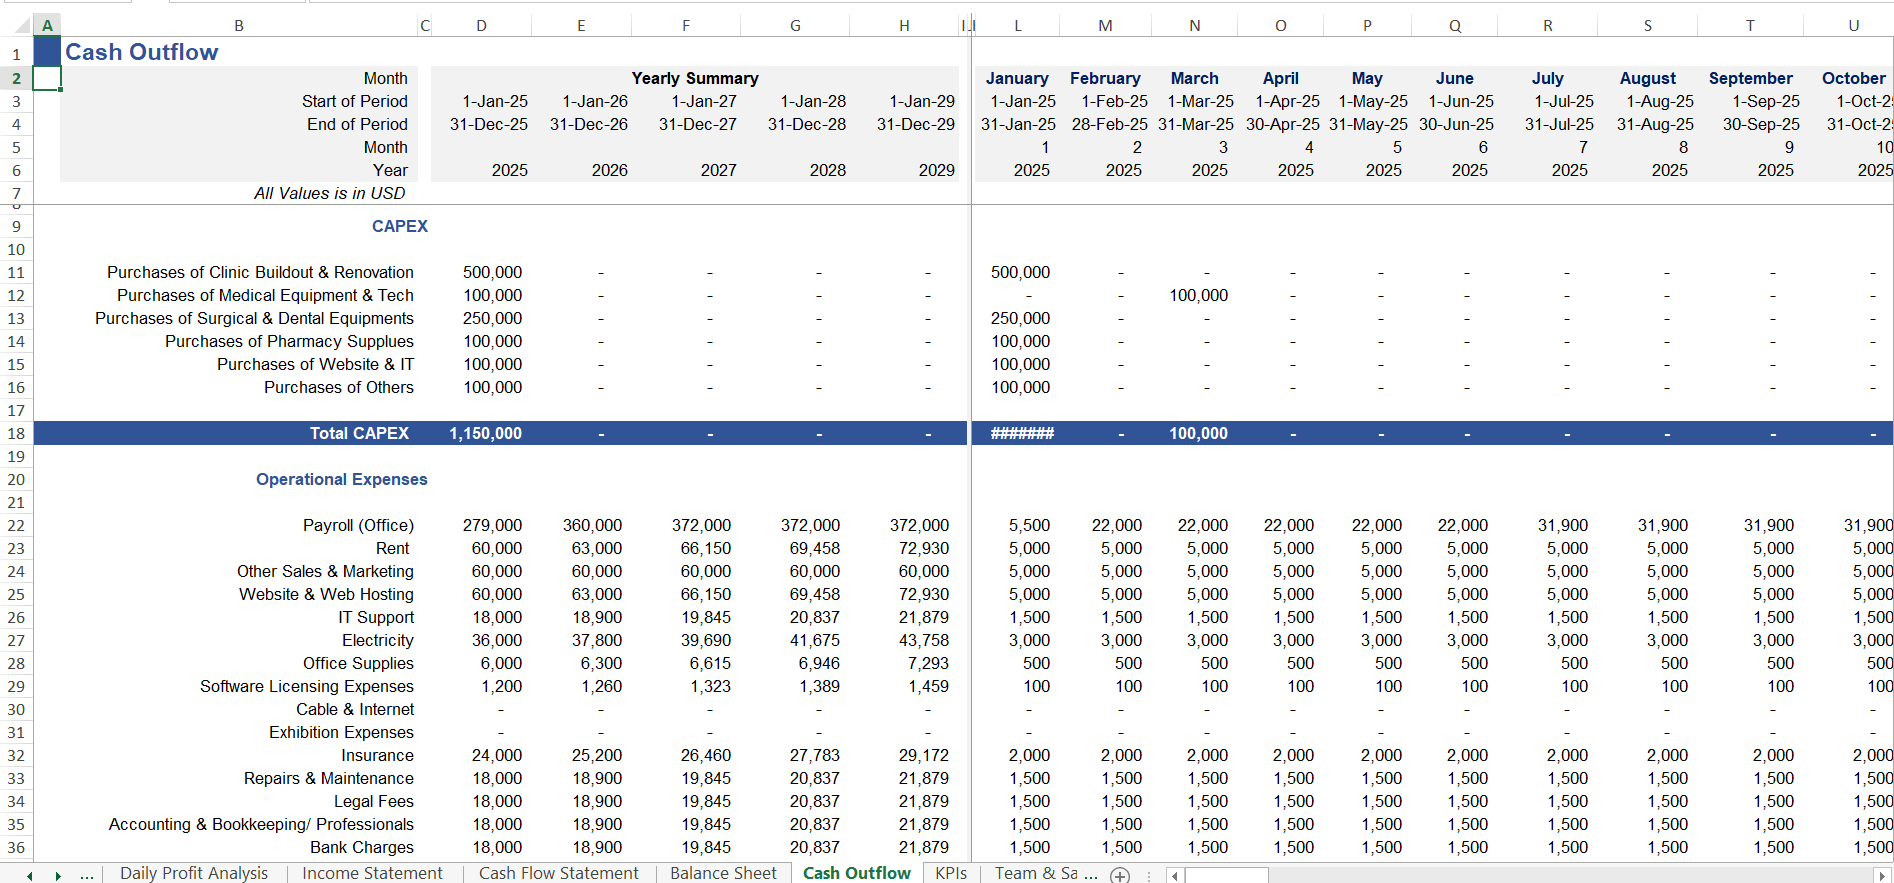Switch to the Income Statement tab
1894x883 pixels.
[372, 873]
